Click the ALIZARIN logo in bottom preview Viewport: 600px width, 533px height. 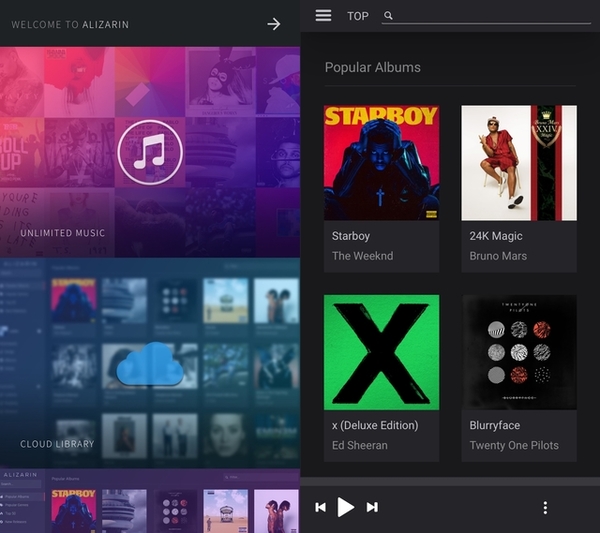click(x=20, y=474)
